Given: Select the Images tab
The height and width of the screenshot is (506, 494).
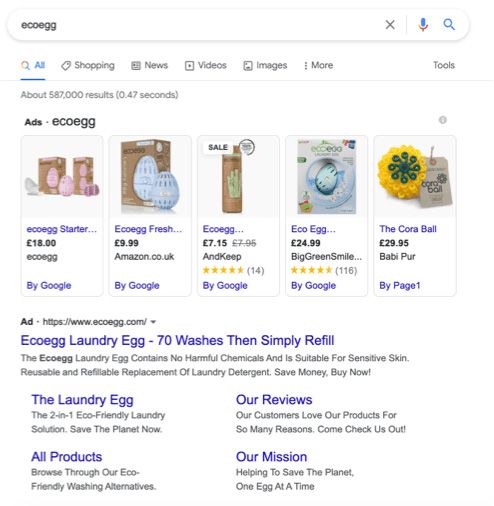Looking at the screenshot, I should click(x=265, y=66).
